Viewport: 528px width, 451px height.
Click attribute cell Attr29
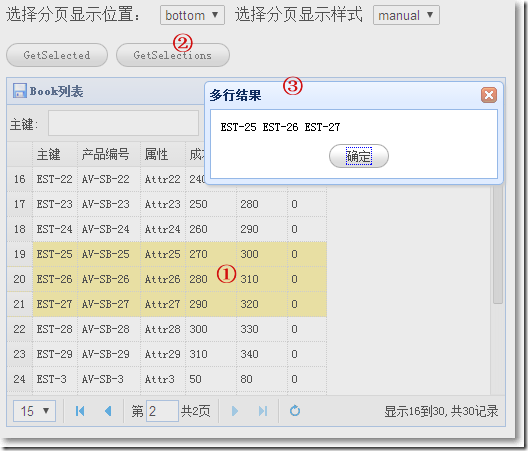coord(162,354)
